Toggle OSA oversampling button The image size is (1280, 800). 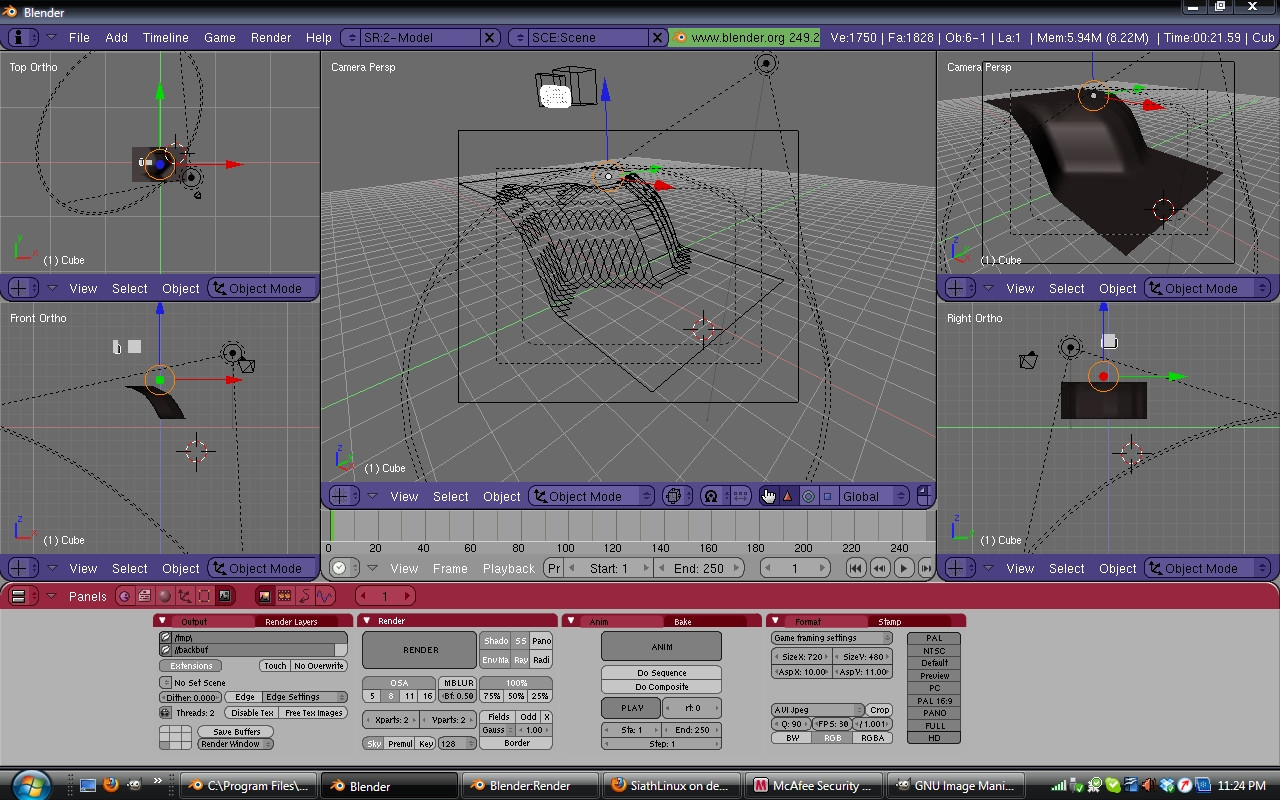pyautogui.click(x=399, y=683)
